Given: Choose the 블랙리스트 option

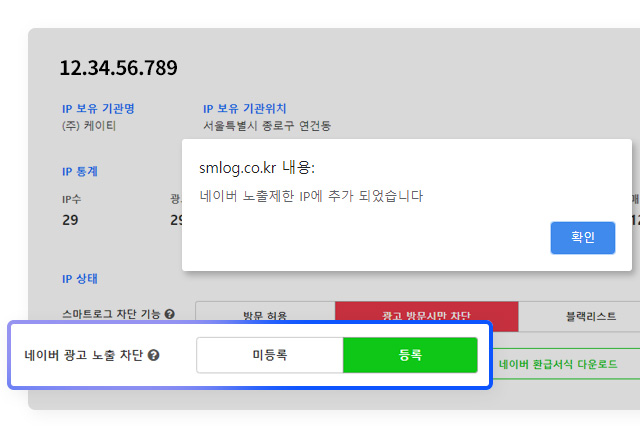Looking at the screenshot, I should pos(591,316).
